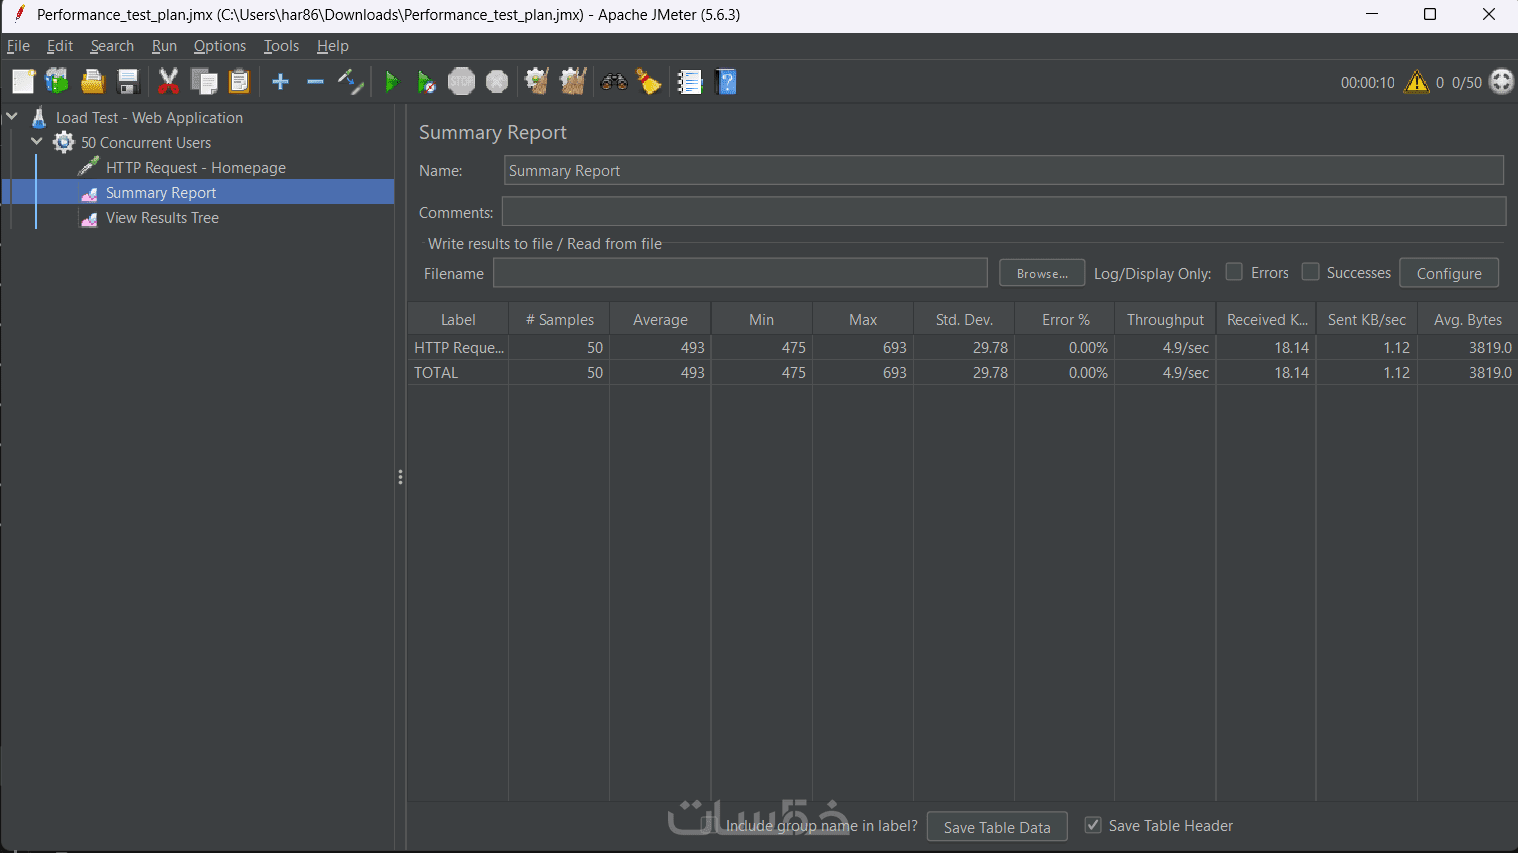Image resolution: width=1518 pixels, height=853 pixels.
Task: Click the HTTP Request sampler pipette icon
Action: [89, 167]
